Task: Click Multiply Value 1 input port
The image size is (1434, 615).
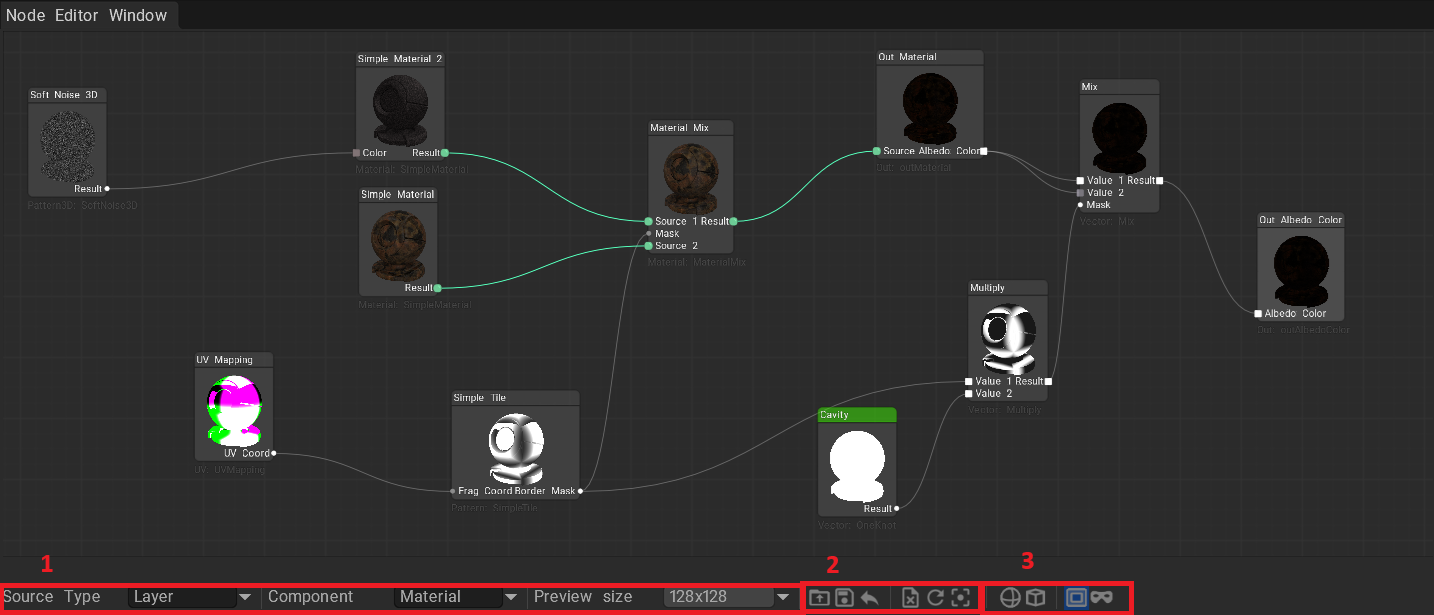Action: pos(969,381)
